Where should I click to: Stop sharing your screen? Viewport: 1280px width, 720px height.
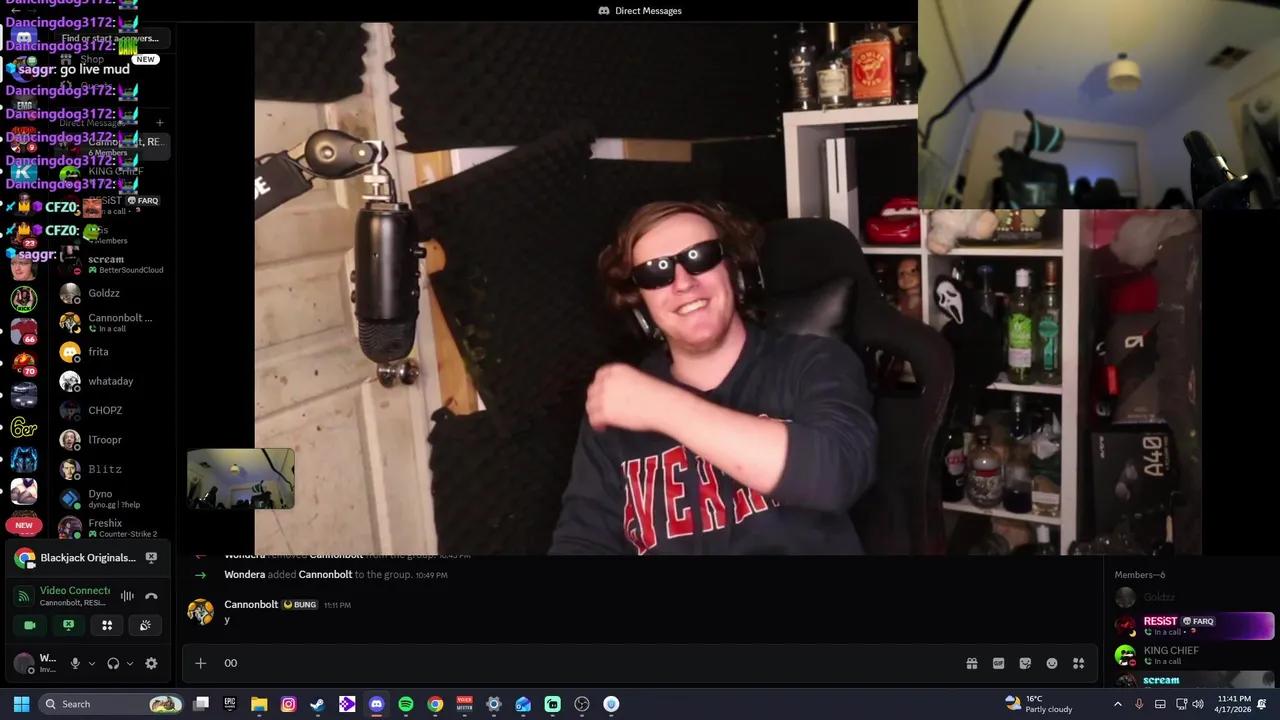coord(68,625)
